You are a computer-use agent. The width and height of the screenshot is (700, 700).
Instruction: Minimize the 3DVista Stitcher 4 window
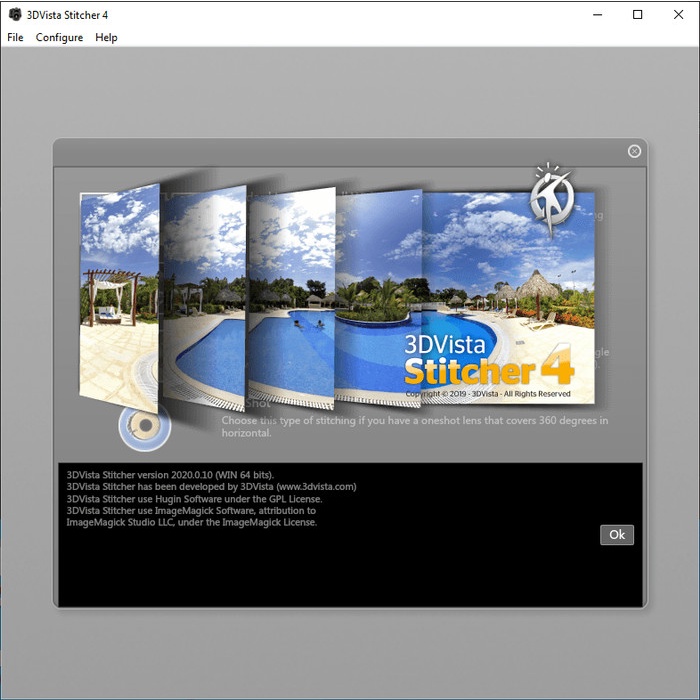click(x=597, y=15)
